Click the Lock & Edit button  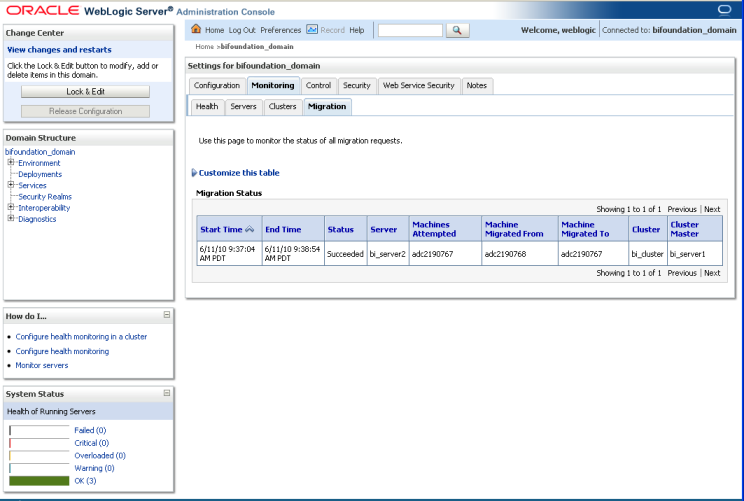(x=85, y=92)
